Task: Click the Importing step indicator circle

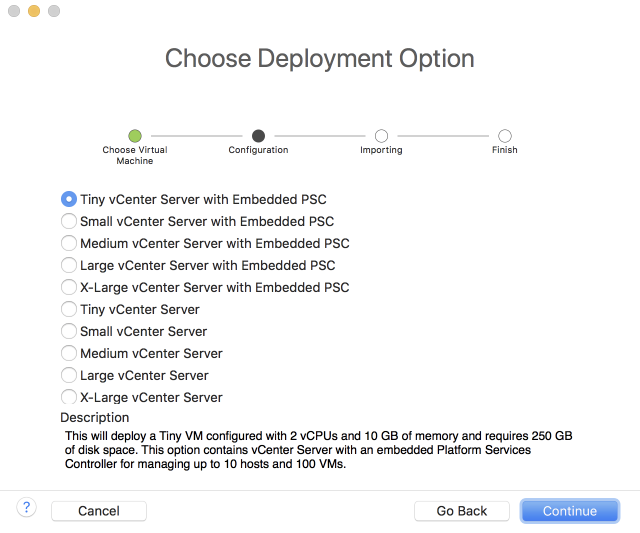Action: click(x=381, y=136)
